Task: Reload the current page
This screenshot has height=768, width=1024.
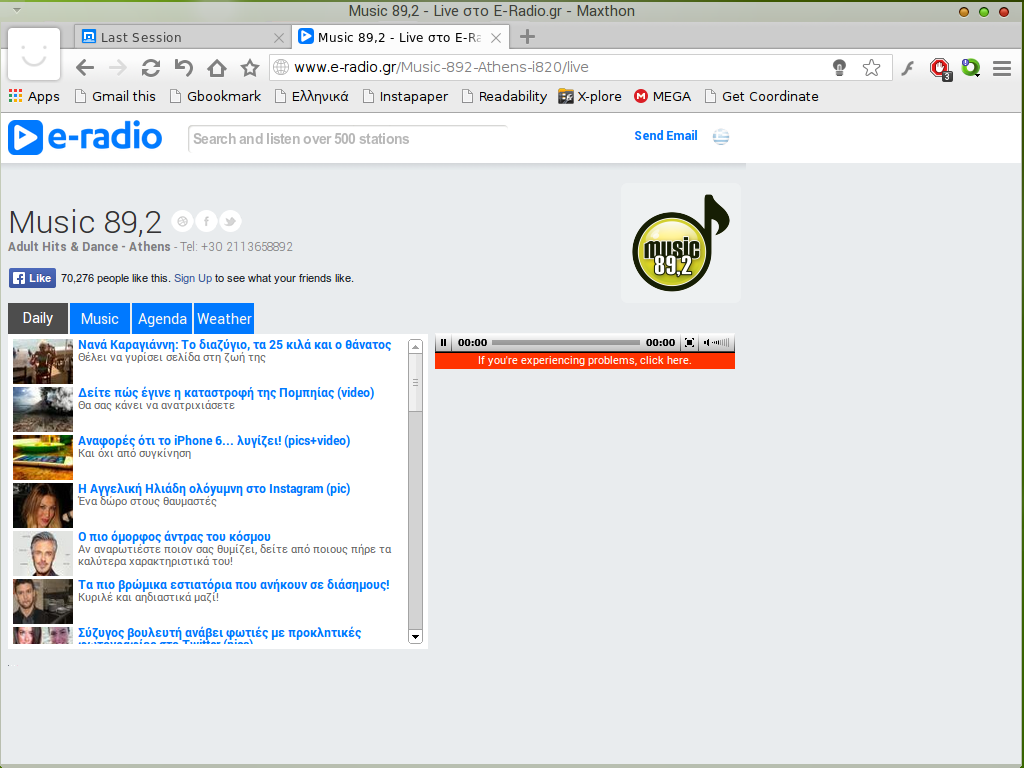Action: [151, 67]
